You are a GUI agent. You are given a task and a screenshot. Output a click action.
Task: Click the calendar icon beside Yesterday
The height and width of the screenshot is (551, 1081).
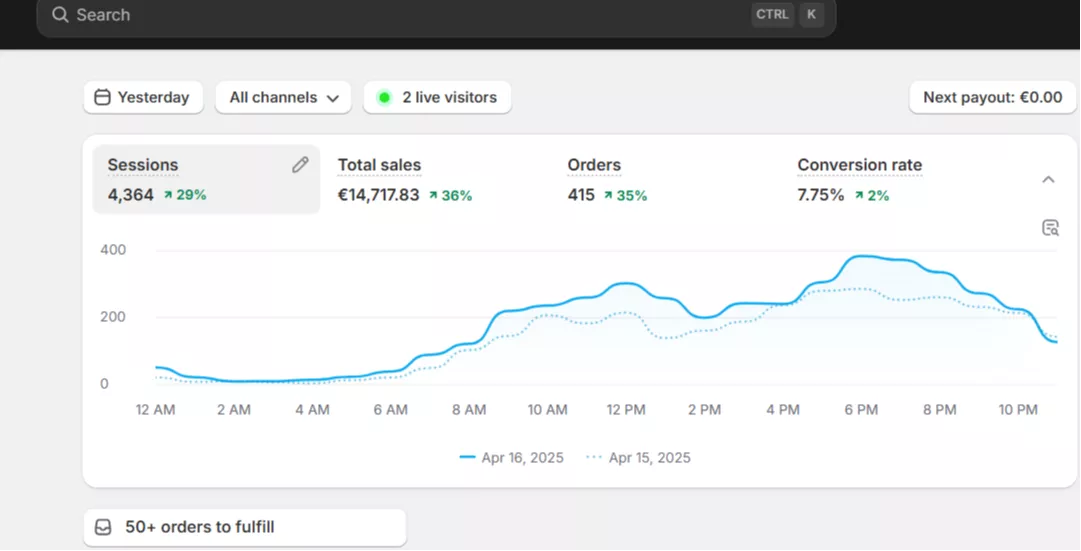[x=102, y=98]
